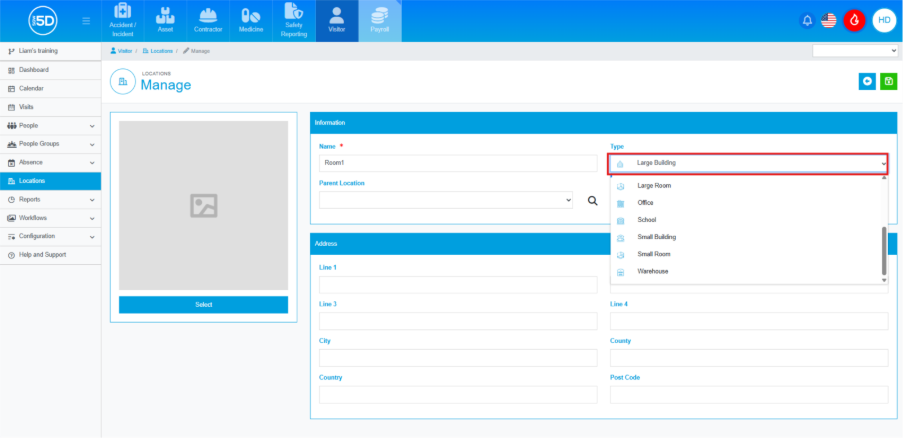Viewport: 903px width, 438px height.
Task: Click the US flag language icon
Action: (x=829, y=20)
